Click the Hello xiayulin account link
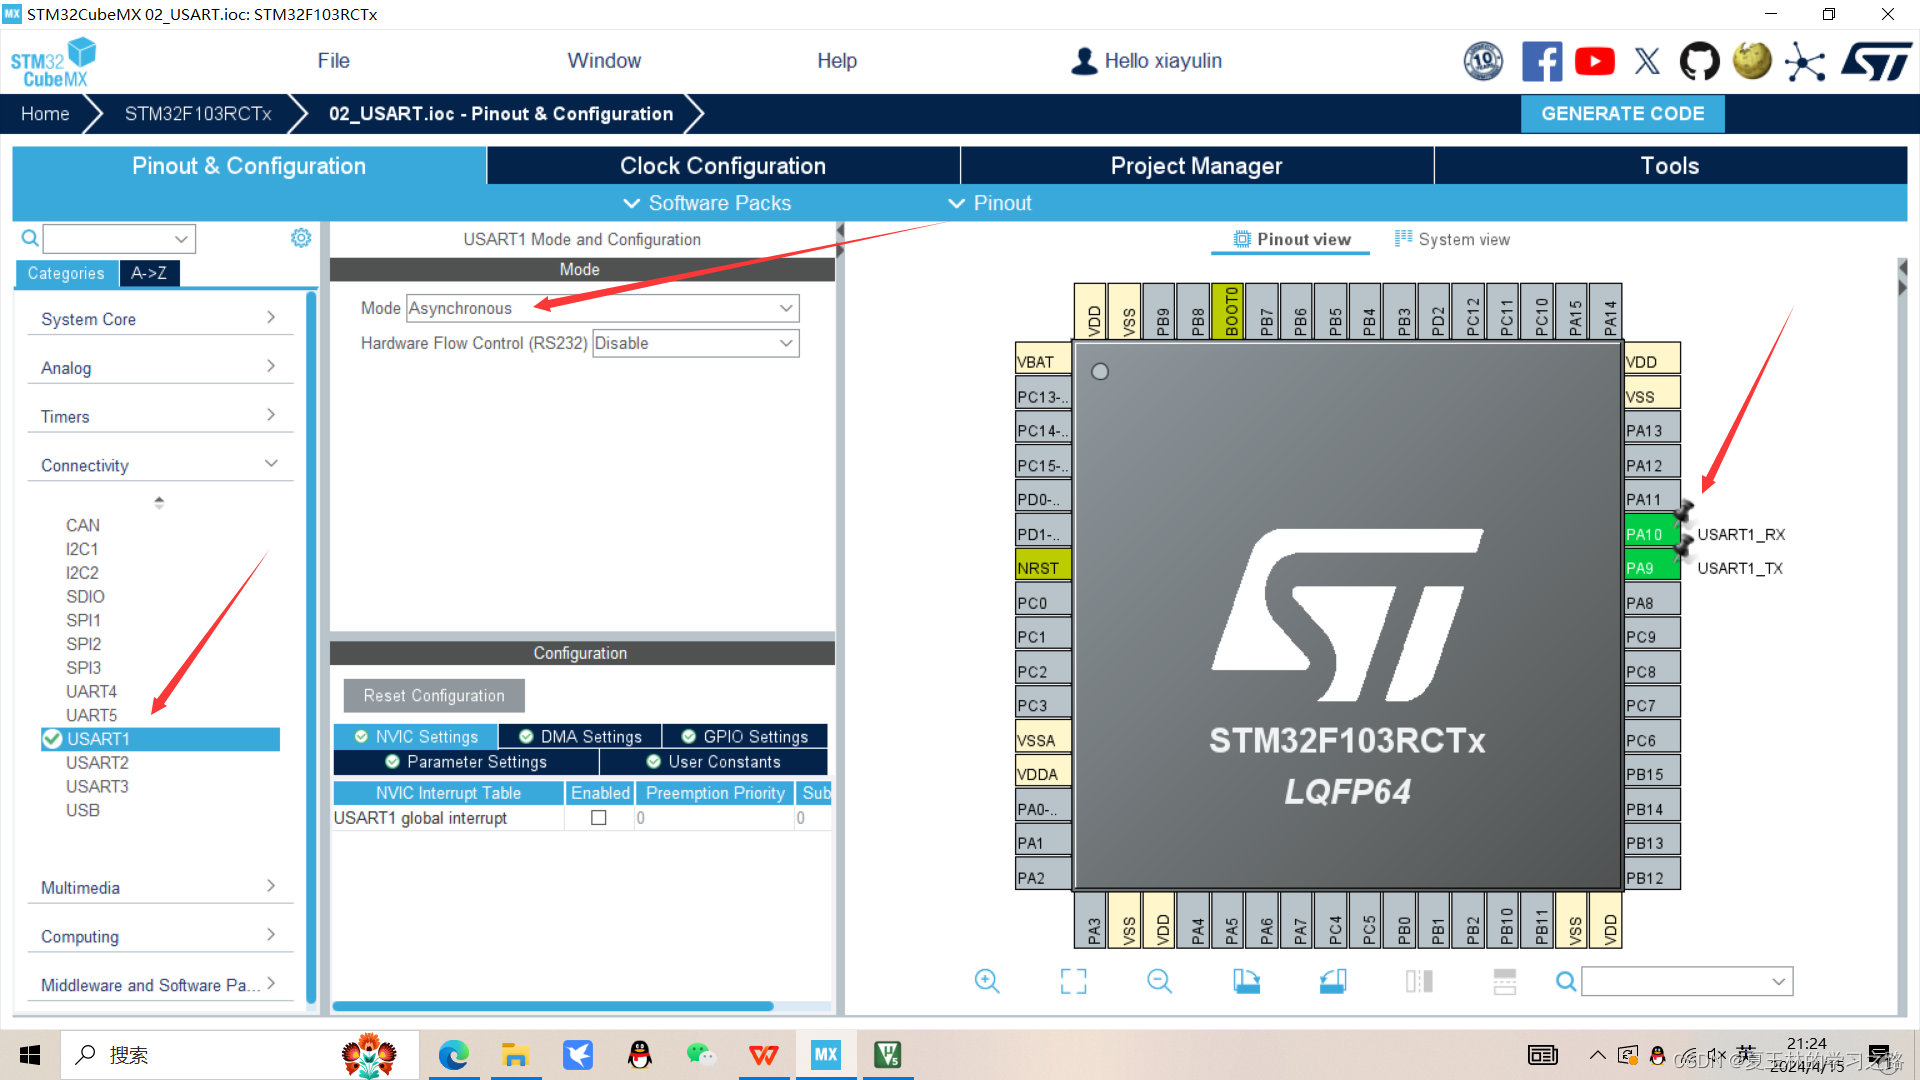The width and height of the screenshot is (1920, 1080). pos(1146,61)
